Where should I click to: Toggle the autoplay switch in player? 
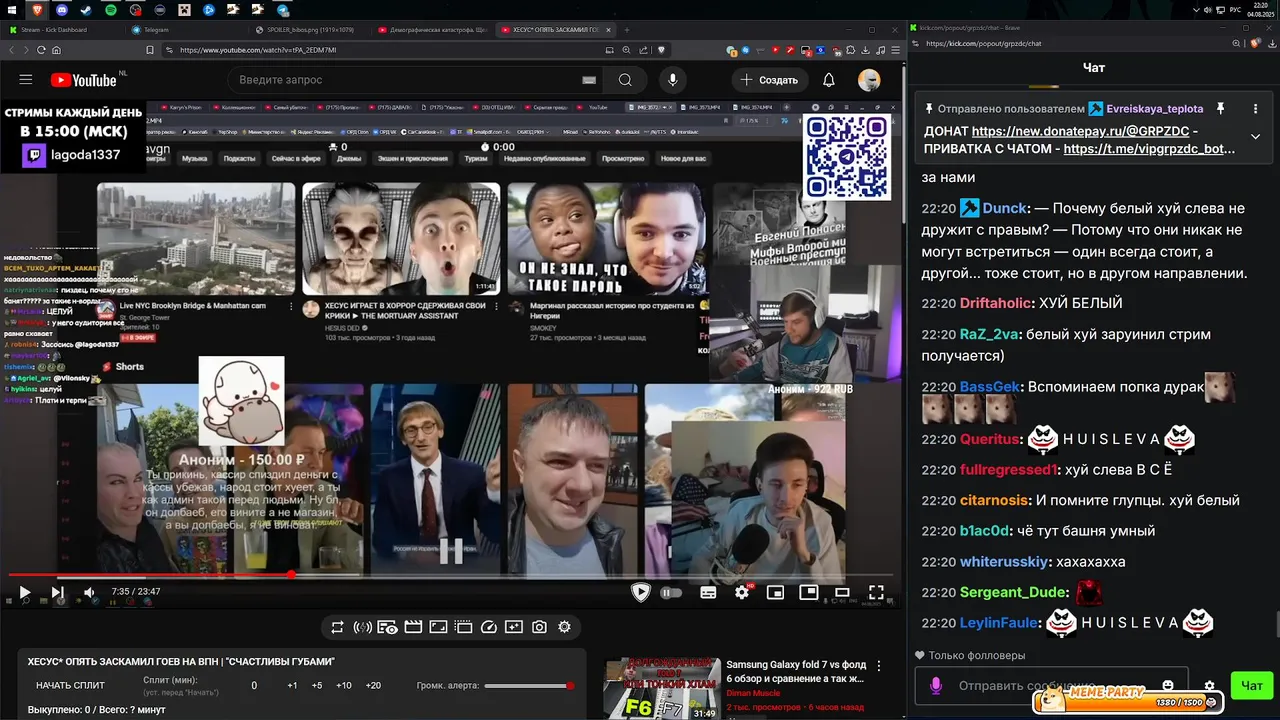tap(671, 592)
